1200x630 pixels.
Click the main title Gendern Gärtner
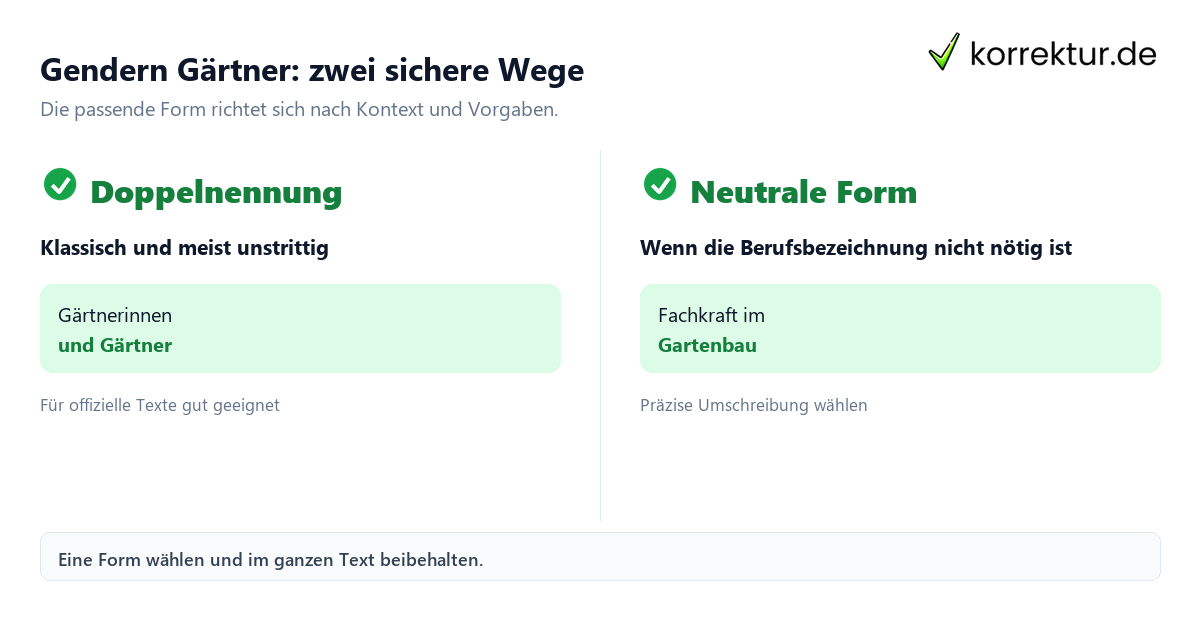[312, 71]
